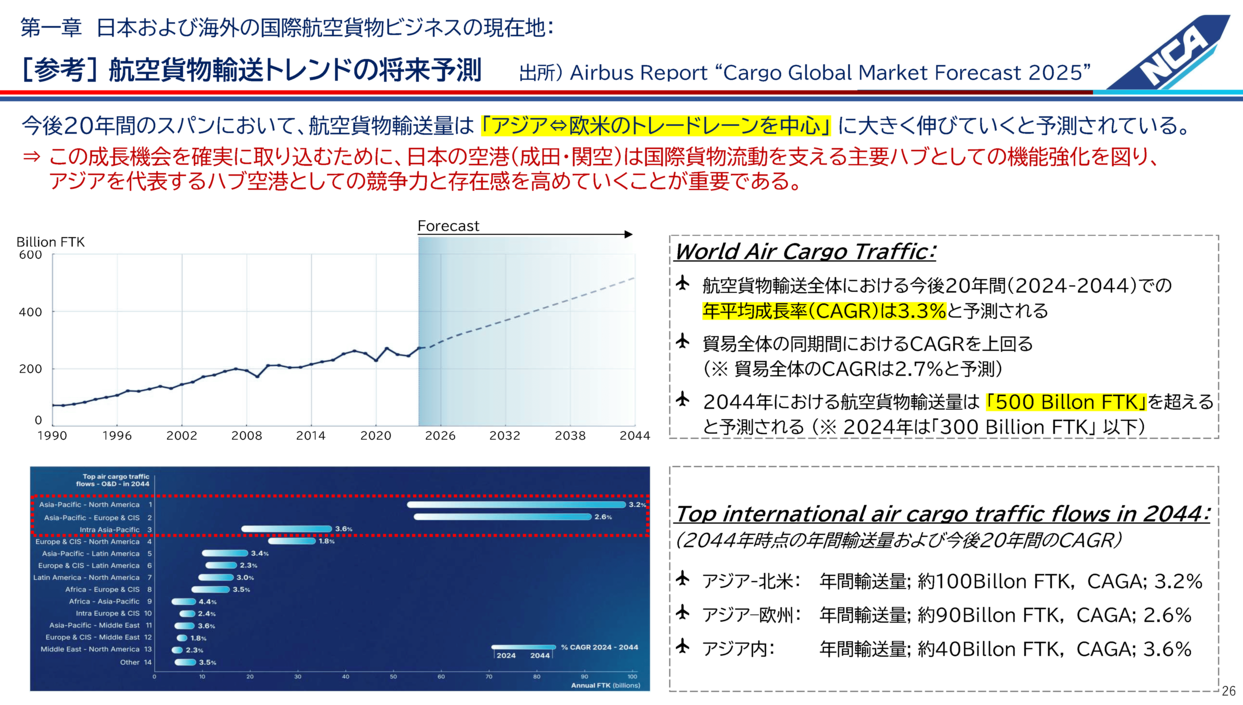The width and height of the screenshot is (1243, 705).
Task: Click the airplane bullet beside 貿易全体 line
Action: pyautogui.click(x=684, y=343)
